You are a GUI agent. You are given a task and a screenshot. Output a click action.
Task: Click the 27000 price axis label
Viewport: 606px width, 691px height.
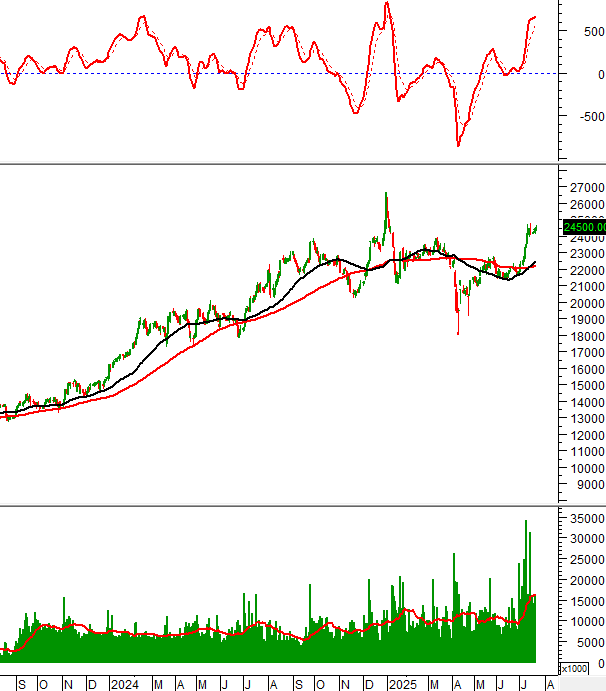587,188
